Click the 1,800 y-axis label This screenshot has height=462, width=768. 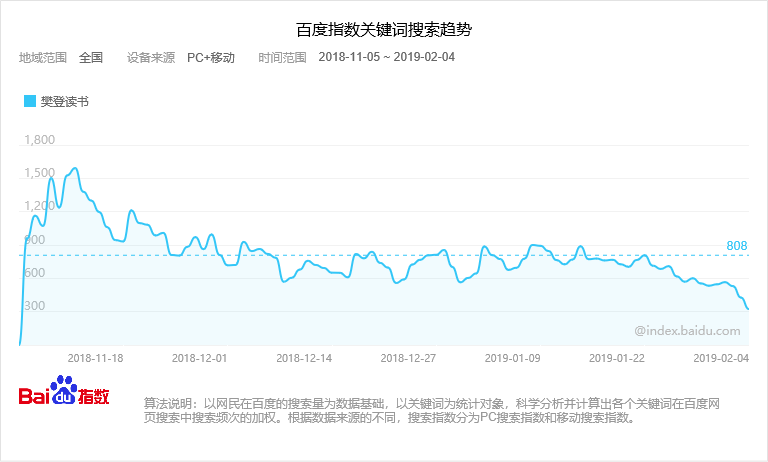coord(40,140)
